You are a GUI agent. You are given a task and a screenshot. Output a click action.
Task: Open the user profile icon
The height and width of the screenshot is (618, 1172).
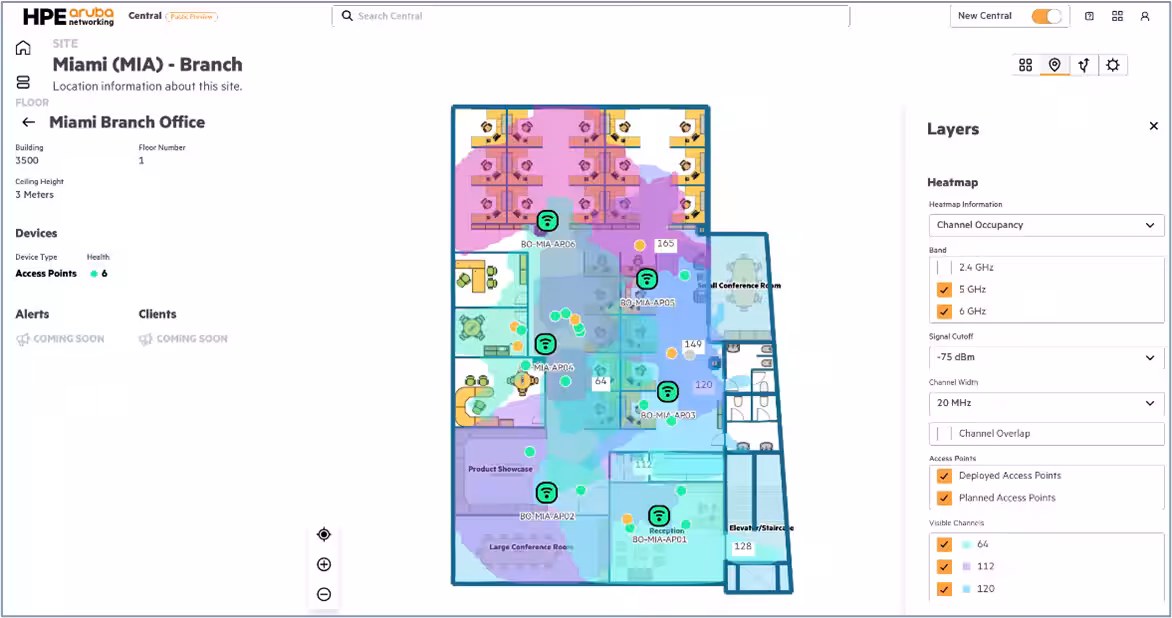pos(1144,16)
